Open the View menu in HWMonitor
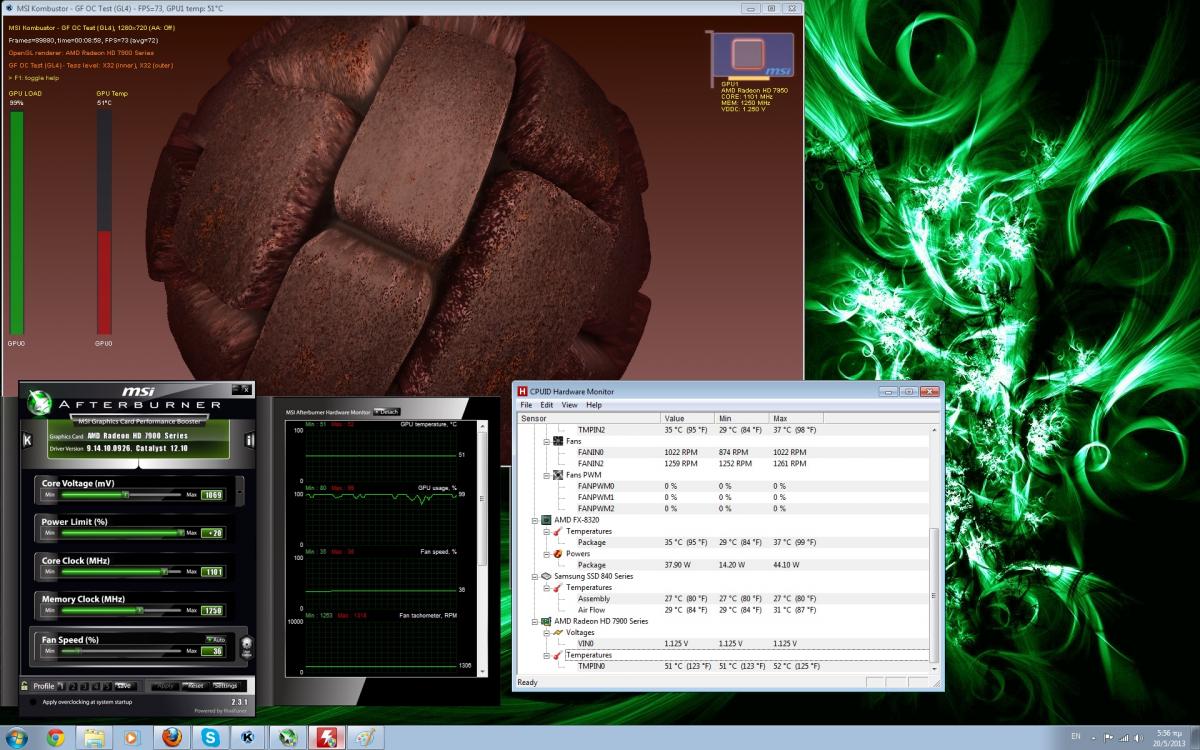 [569, 405]
